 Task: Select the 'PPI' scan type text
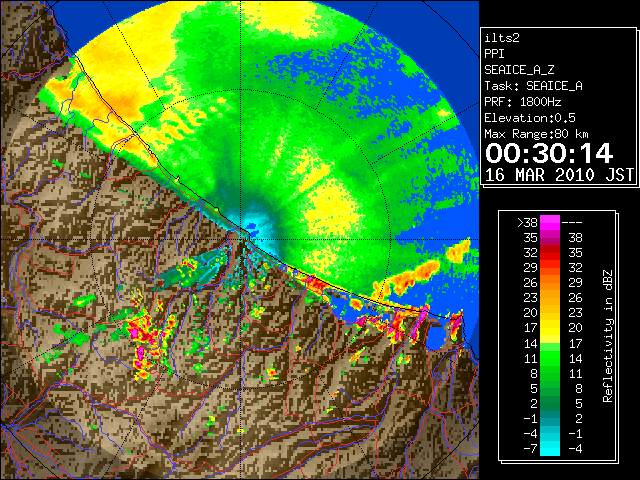(494, 54)
